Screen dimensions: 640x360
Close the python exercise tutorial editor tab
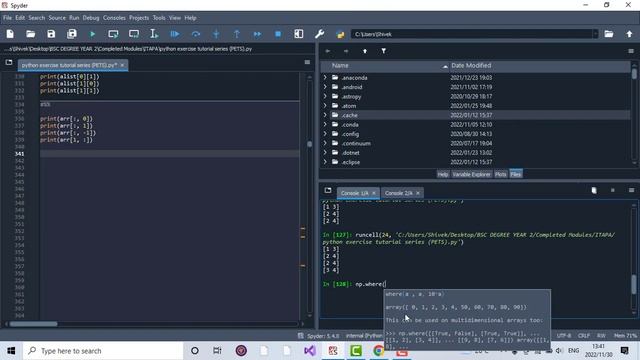(x=122, y=65)
